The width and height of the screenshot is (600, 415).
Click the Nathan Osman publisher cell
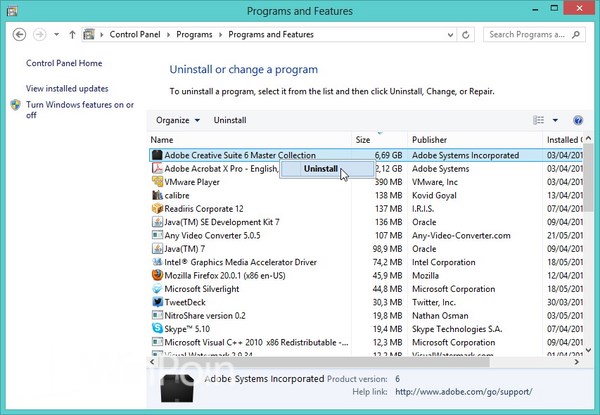[440, 316]
